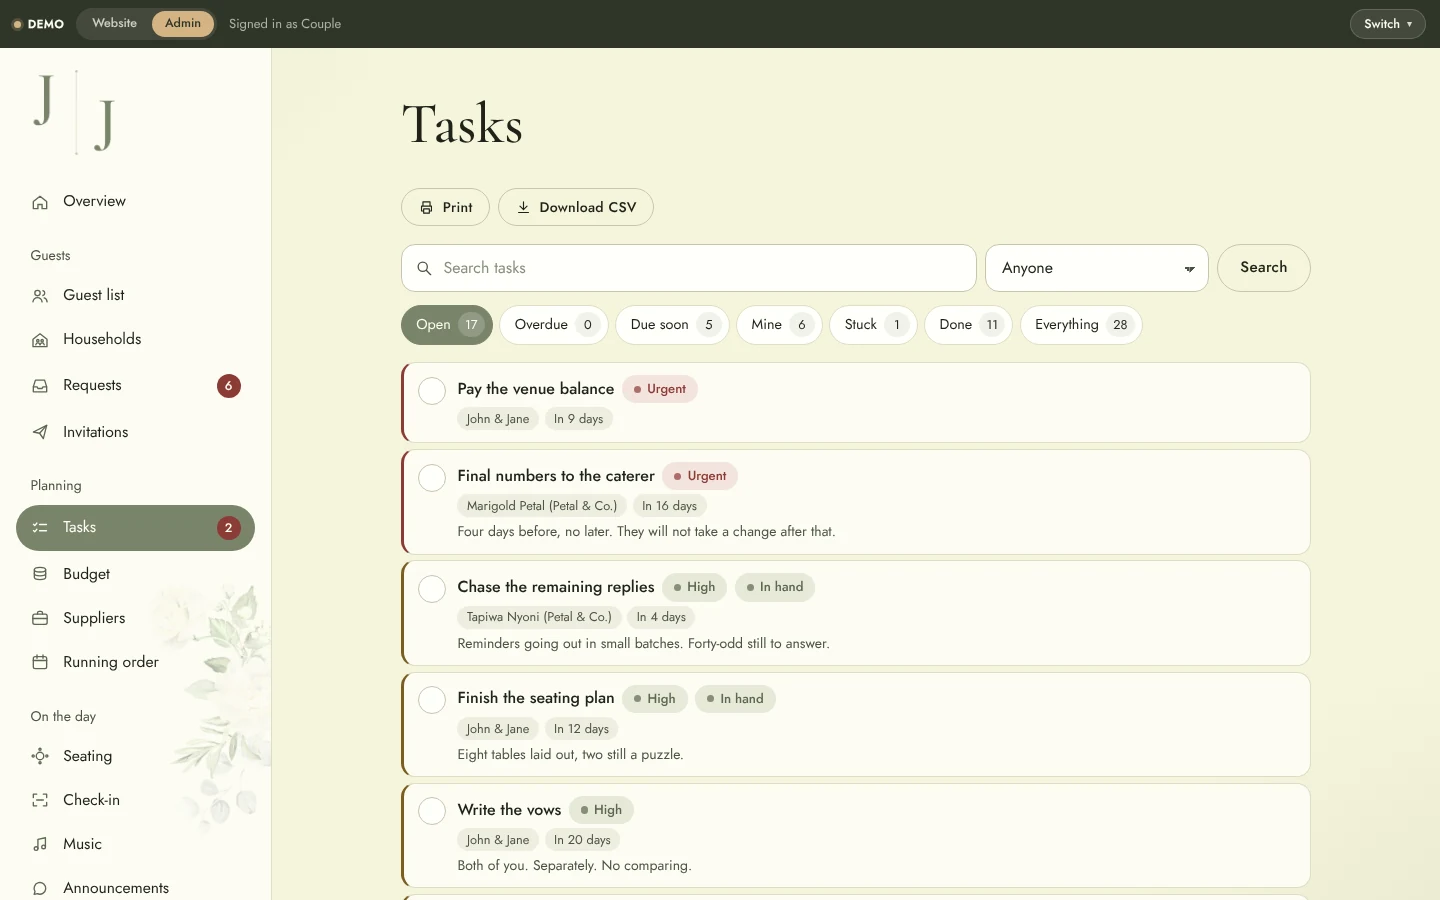Screen dimensions: 1440x900
Task: Check off Write the vows task
Action: pyautogui.click(x=432, y=811)
